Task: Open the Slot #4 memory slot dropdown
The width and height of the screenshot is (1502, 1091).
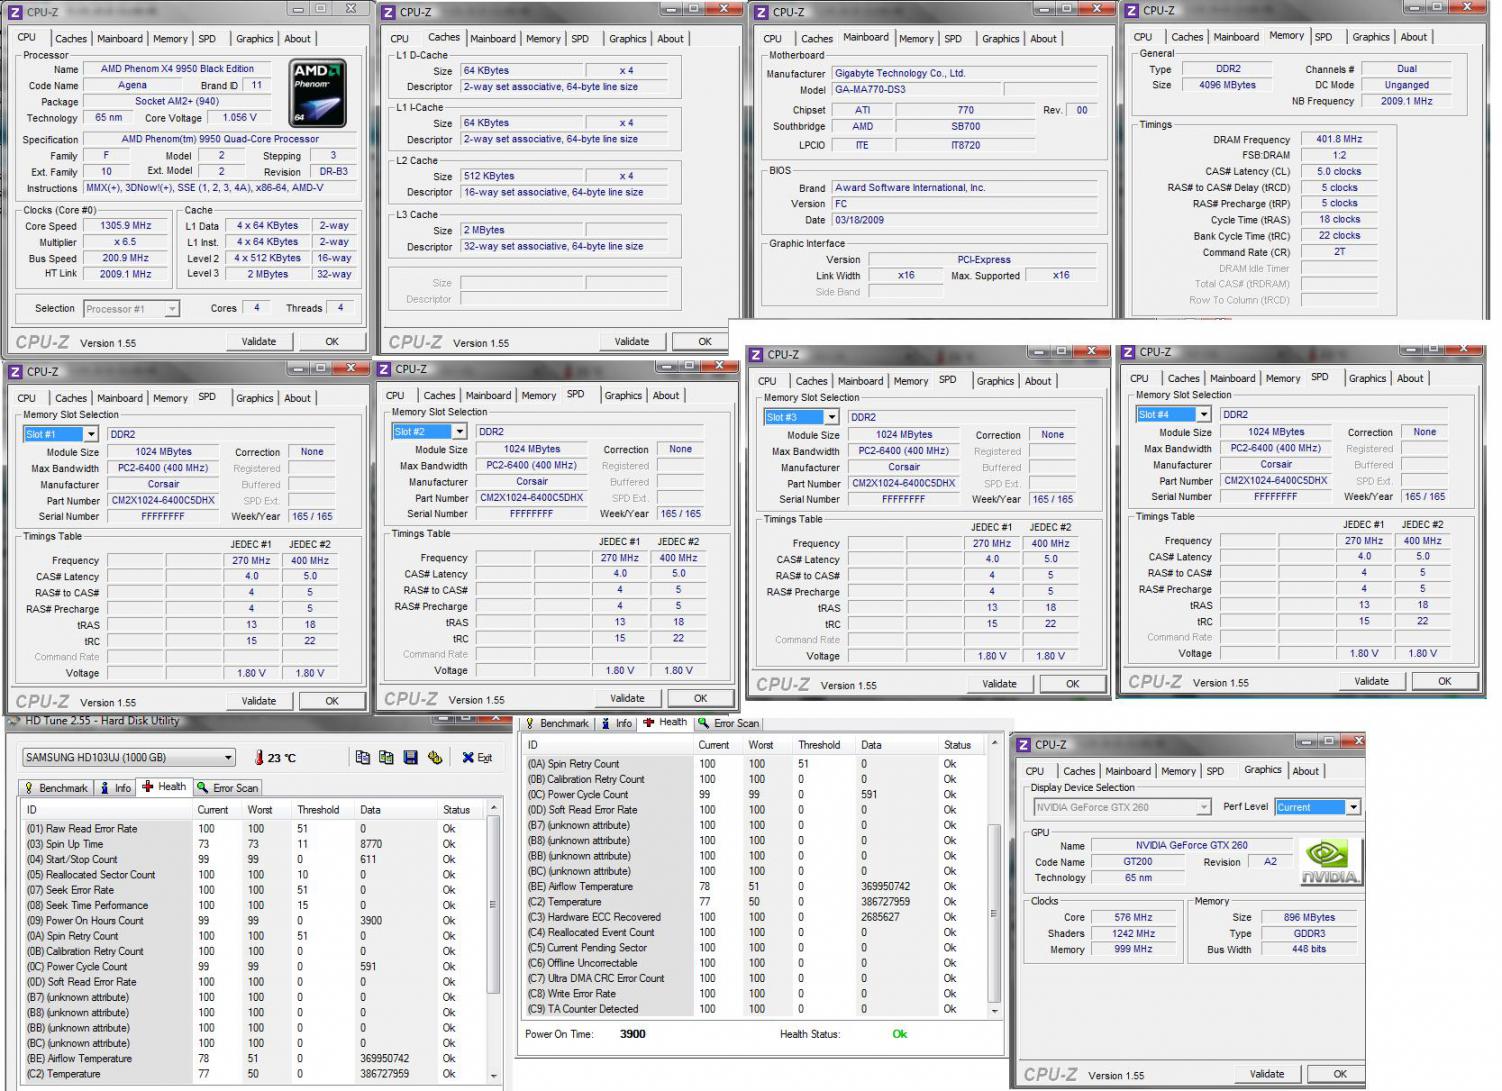Action: click(x=1204, y=414)
